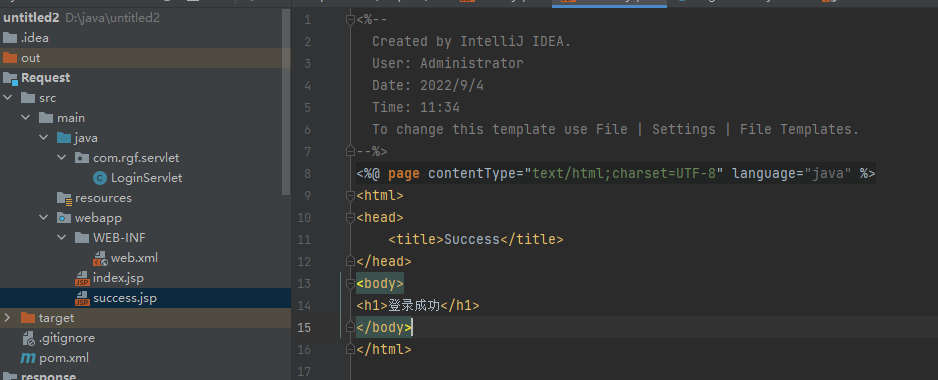Click the 'Time: 11:34' comment line
The width and height of the screenshot is (938, 380).
[x=416, y=108]
